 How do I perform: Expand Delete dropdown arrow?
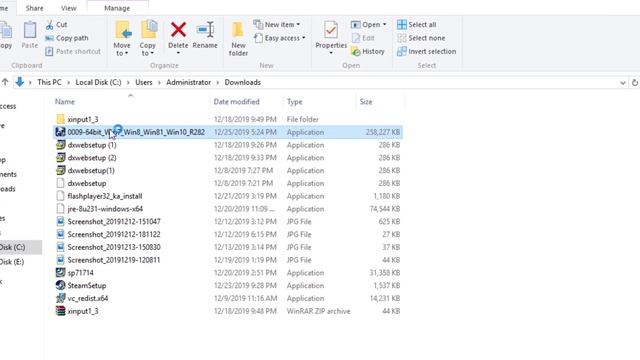tap(178, 53)
